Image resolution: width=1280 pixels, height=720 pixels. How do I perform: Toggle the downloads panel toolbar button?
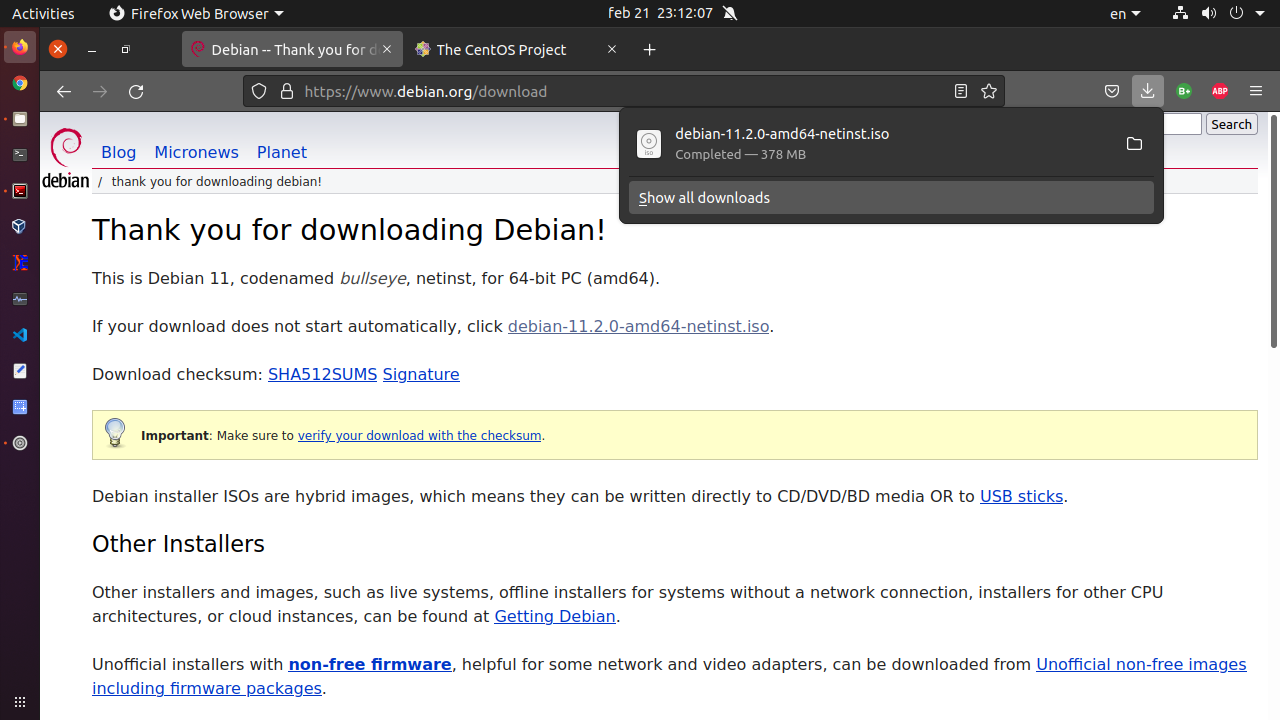coord(1147,91)
